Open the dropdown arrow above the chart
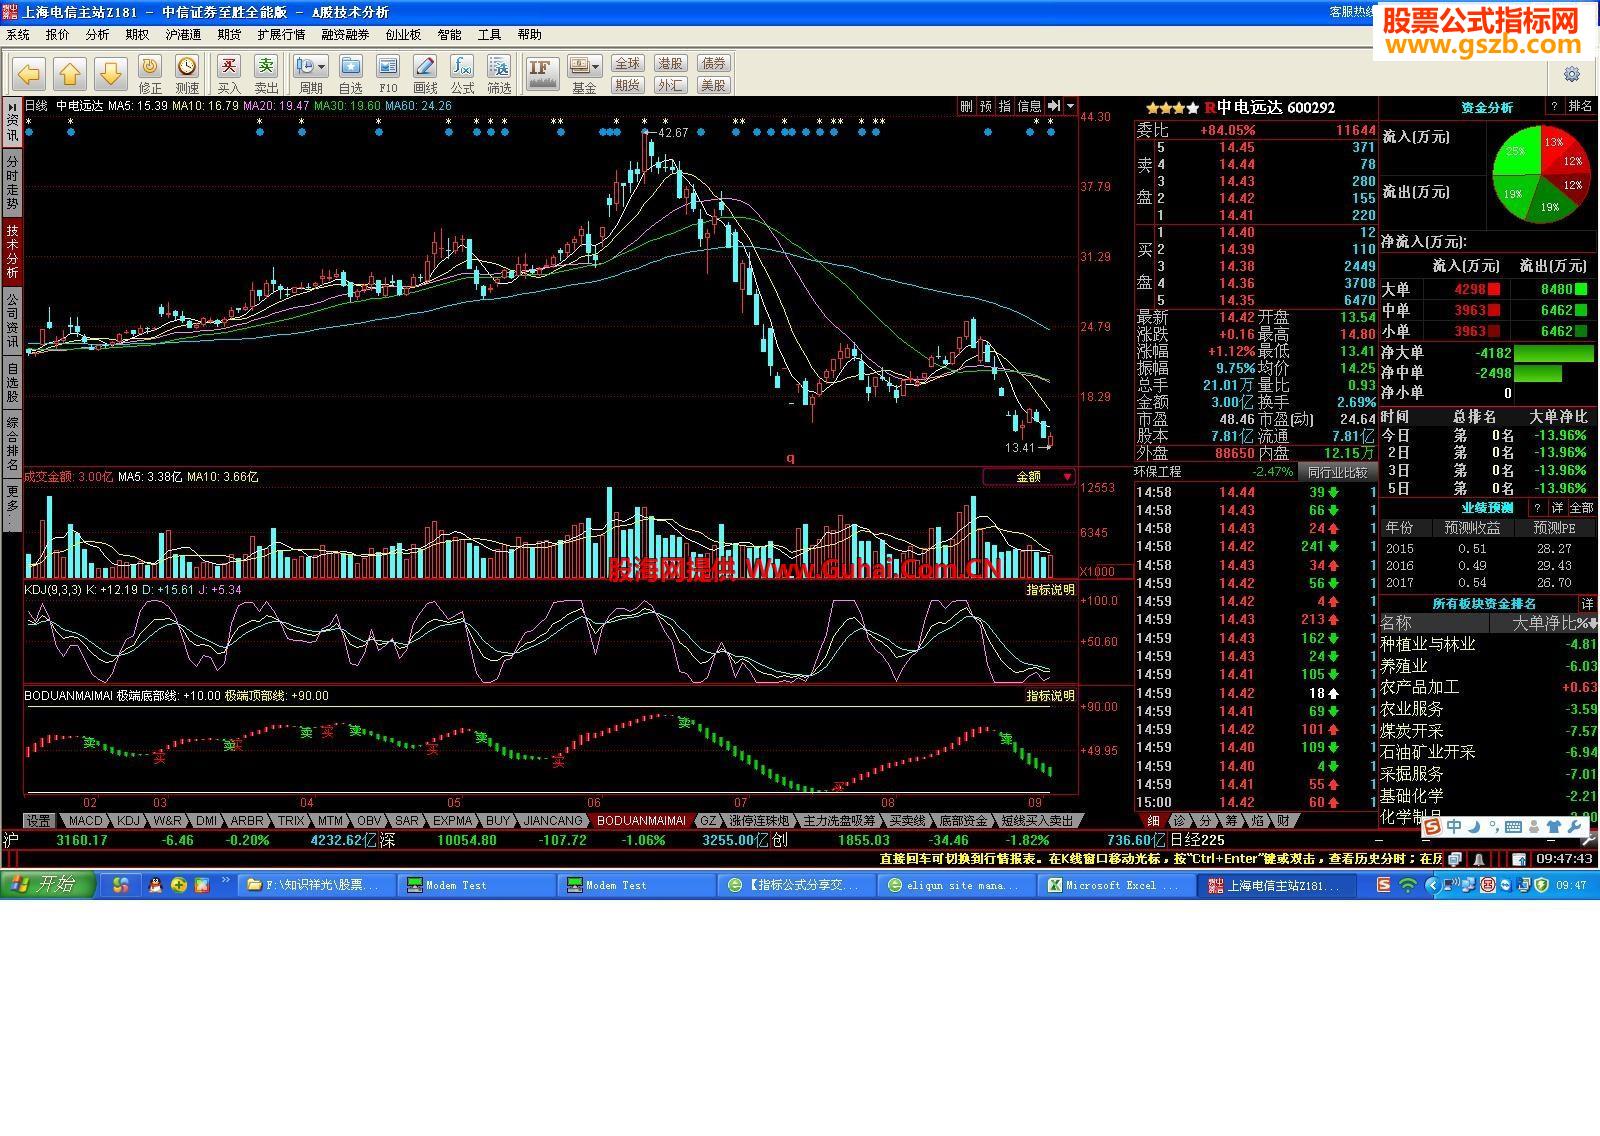This screenshot has width=1600, height=1136. (1071, 106)
